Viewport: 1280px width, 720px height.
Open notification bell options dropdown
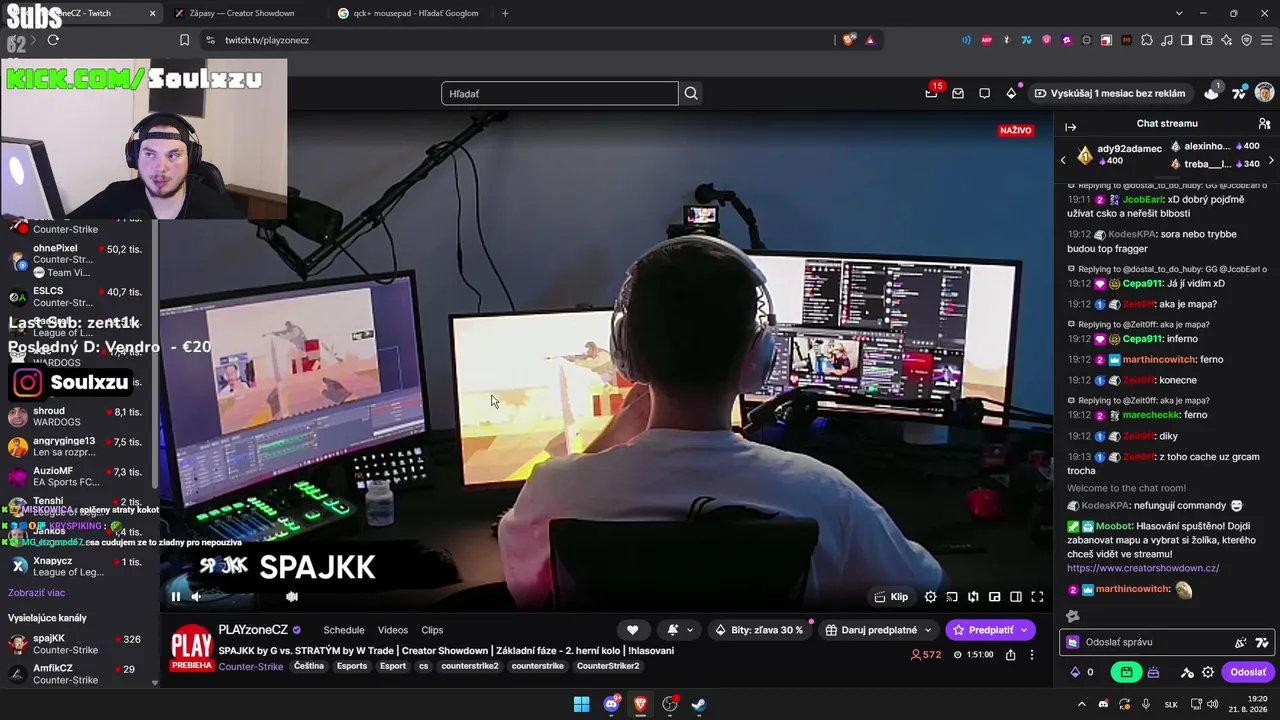pos(680,630)
